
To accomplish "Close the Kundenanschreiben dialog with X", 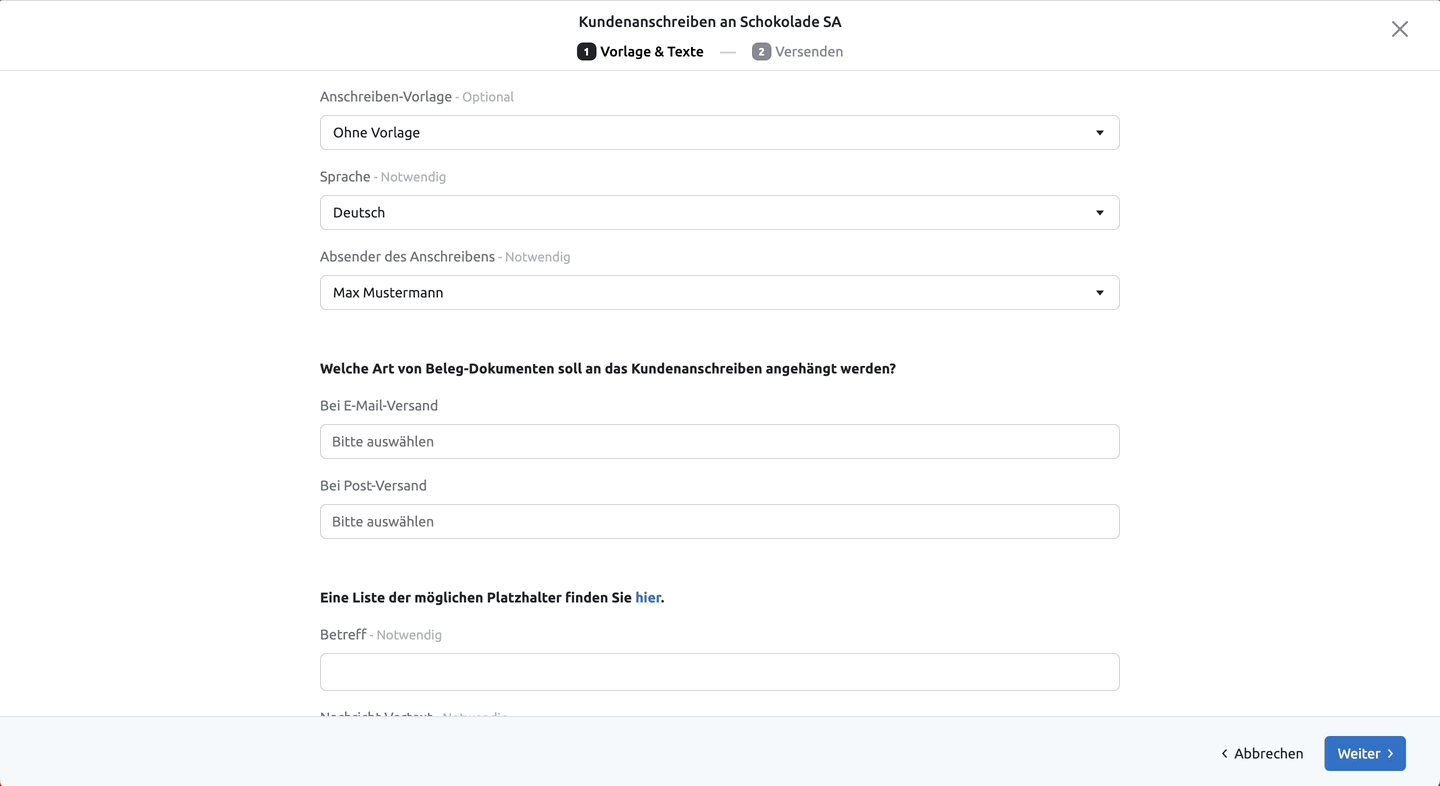I will [1400, 29].
